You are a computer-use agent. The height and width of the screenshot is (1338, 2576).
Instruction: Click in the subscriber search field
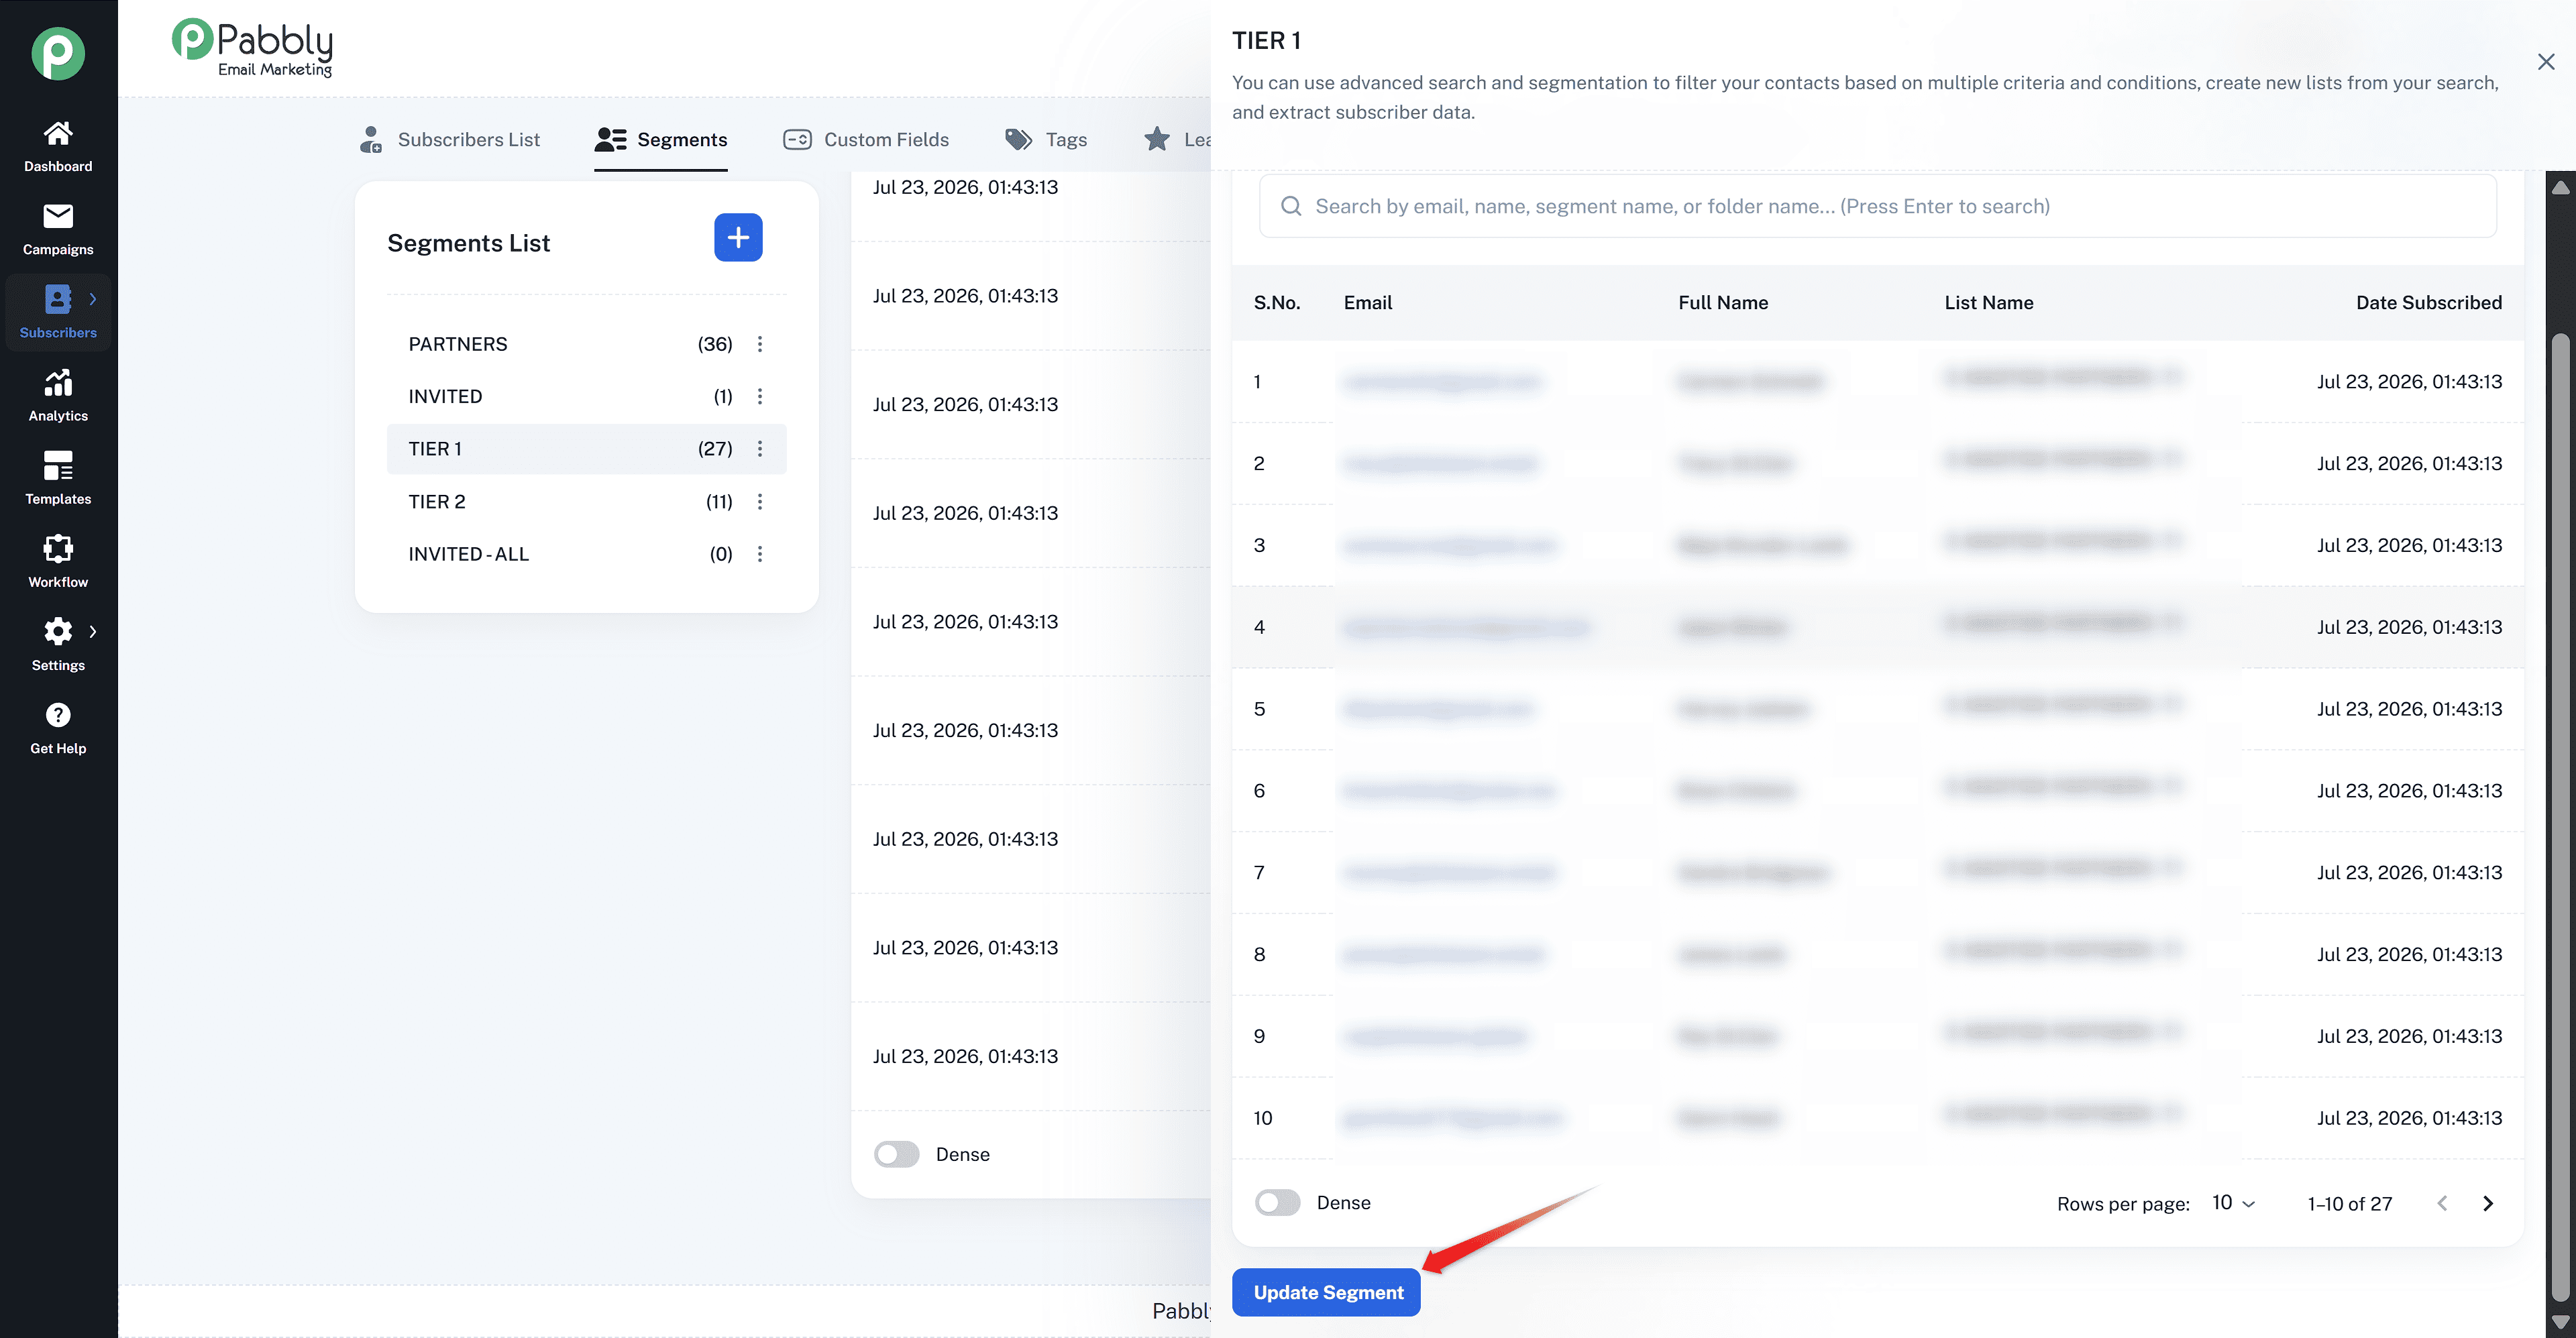[1878, 206]
